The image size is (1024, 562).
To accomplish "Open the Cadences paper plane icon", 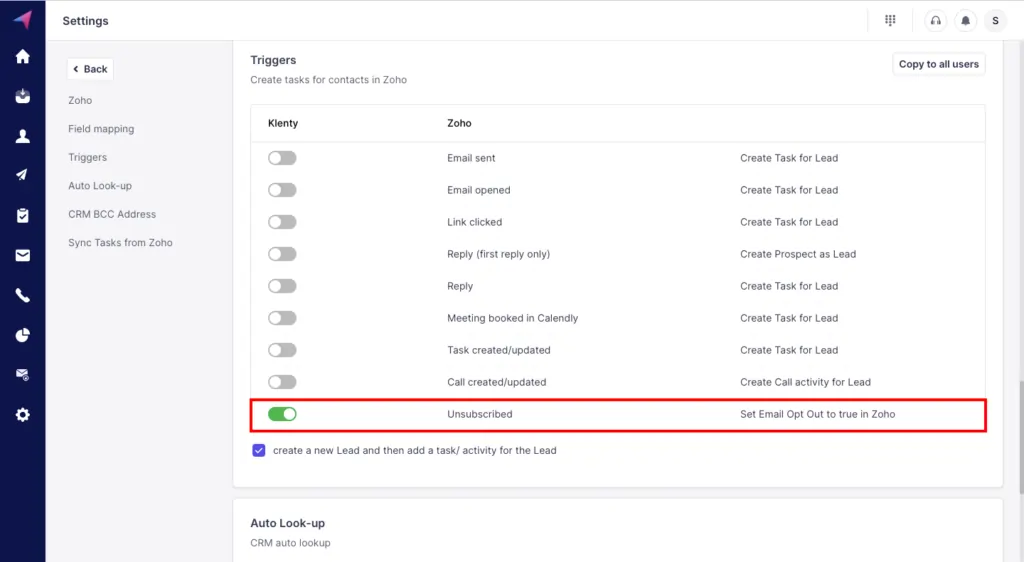I will (x=23, y=175).
